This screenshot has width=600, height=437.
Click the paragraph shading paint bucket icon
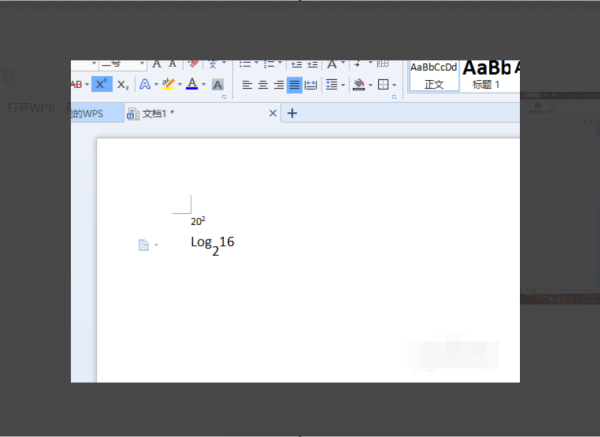tap(358, 85)
